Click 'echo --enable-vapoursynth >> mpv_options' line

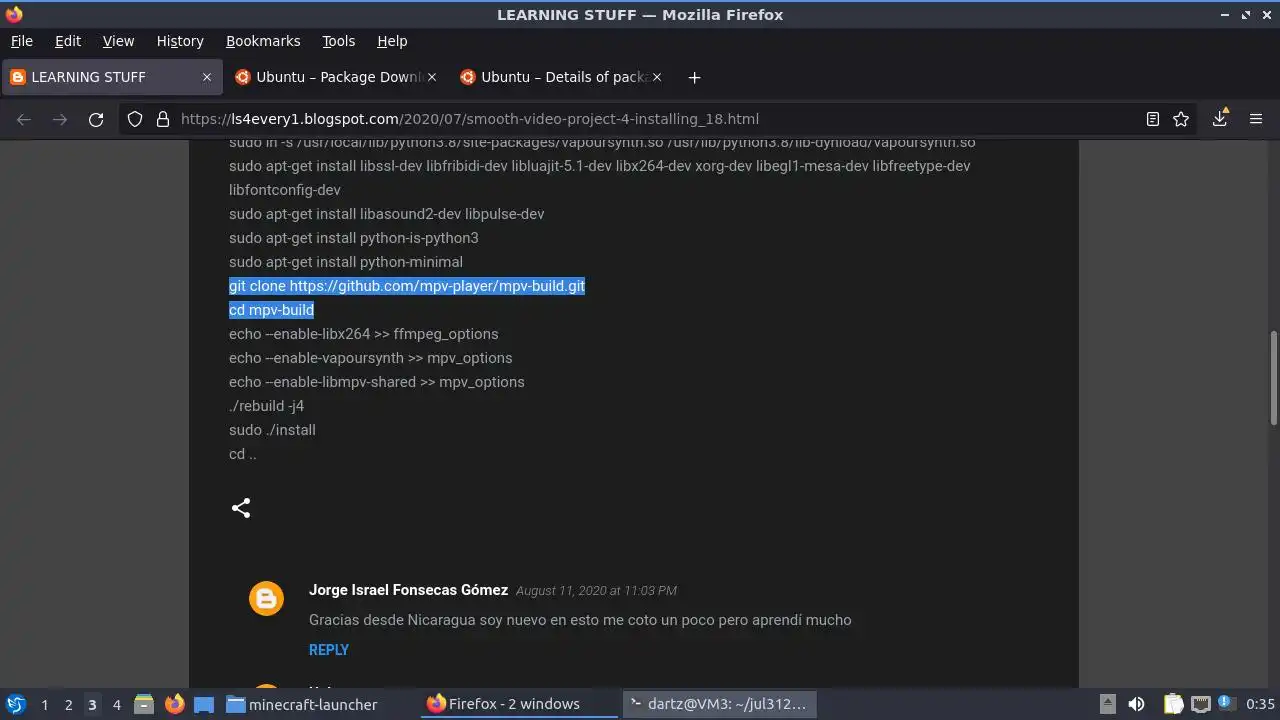[x=370, y=358]
